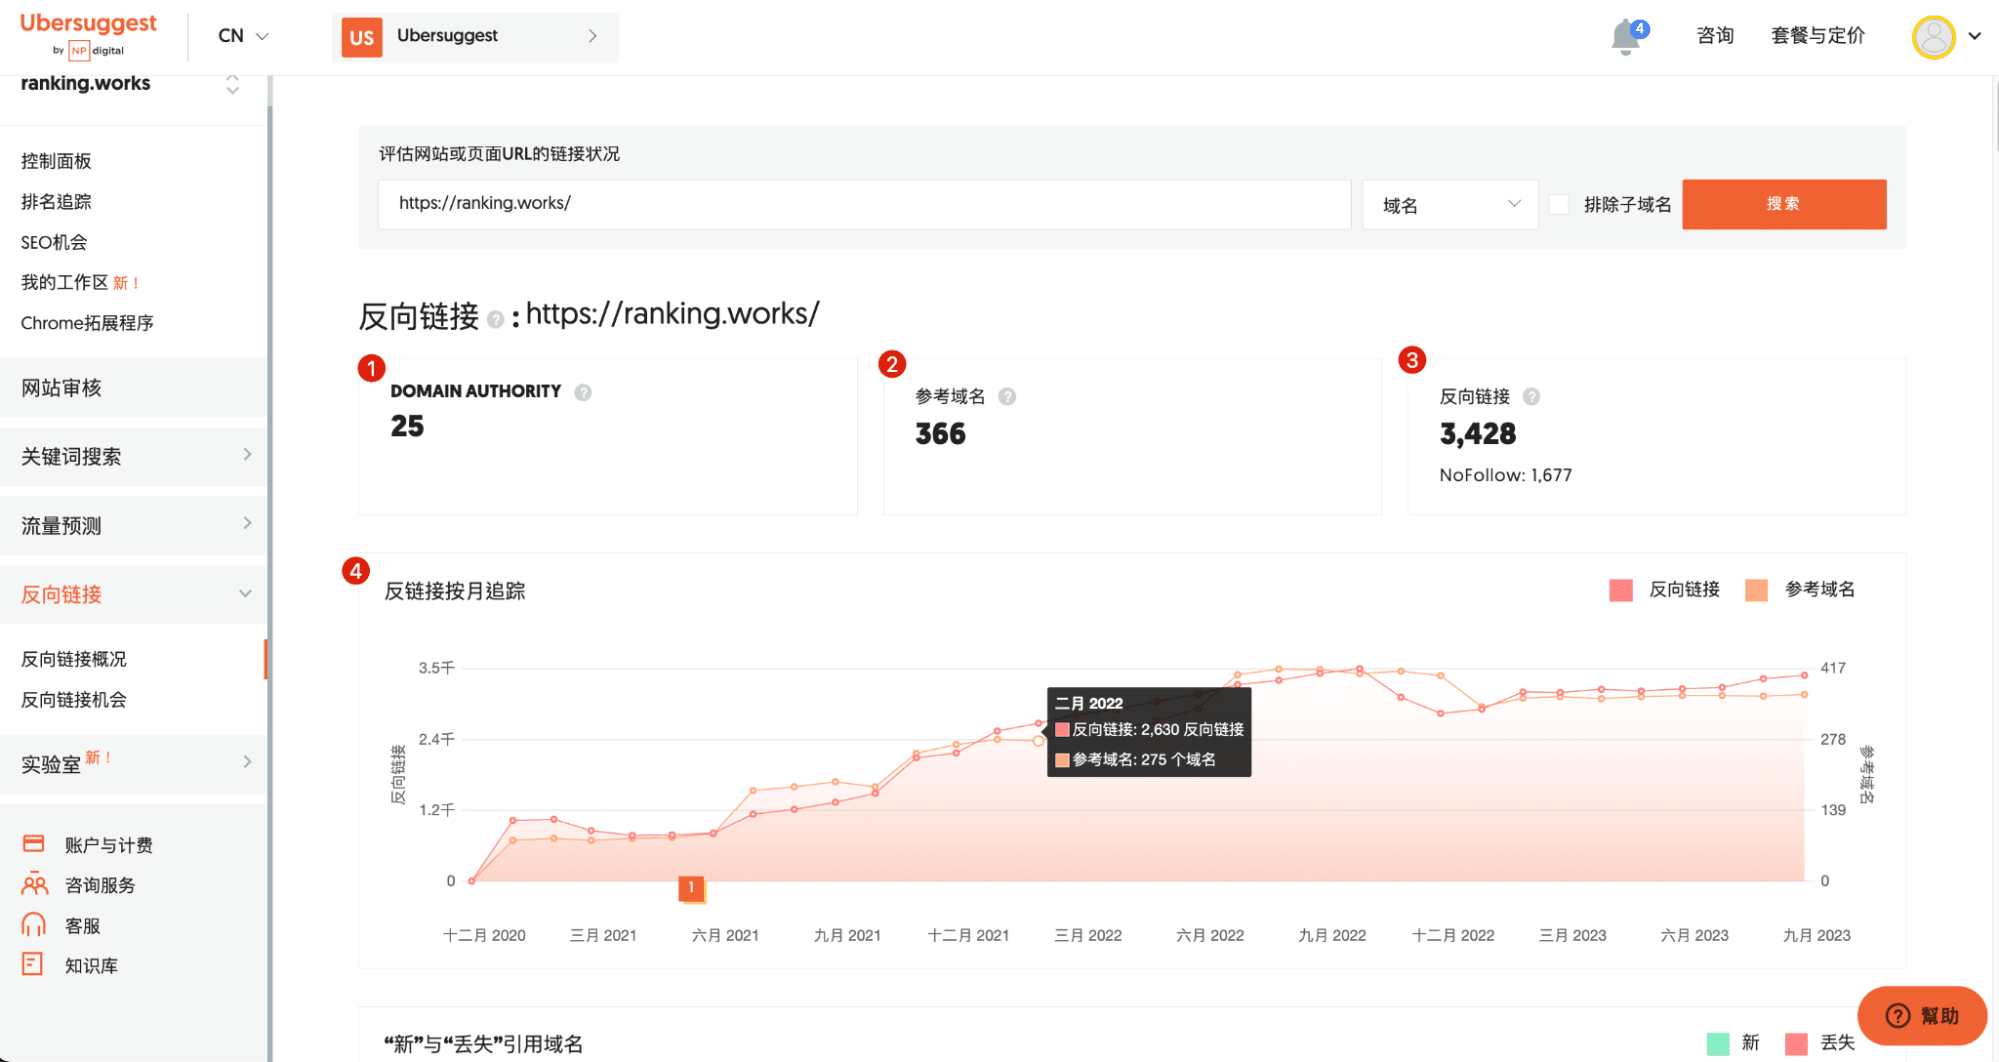Click the URL input field
This screenshot has height=1062, width=1999.
864,204
